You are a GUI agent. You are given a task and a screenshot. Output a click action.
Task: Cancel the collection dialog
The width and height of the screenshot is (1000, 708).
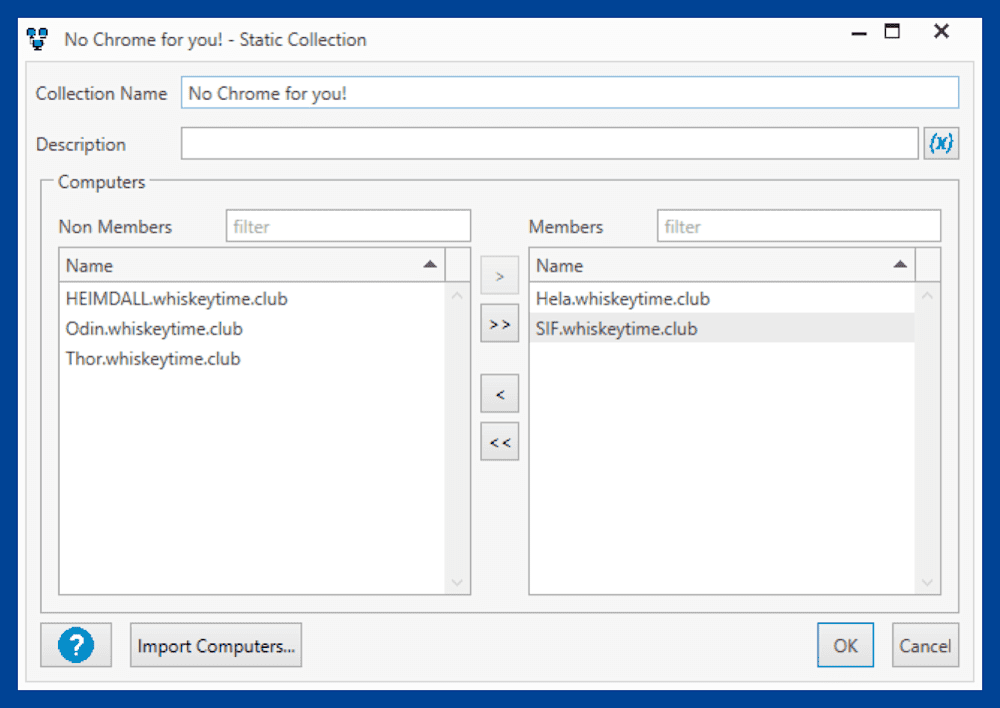pyautogui.click(x=925, y=645)
